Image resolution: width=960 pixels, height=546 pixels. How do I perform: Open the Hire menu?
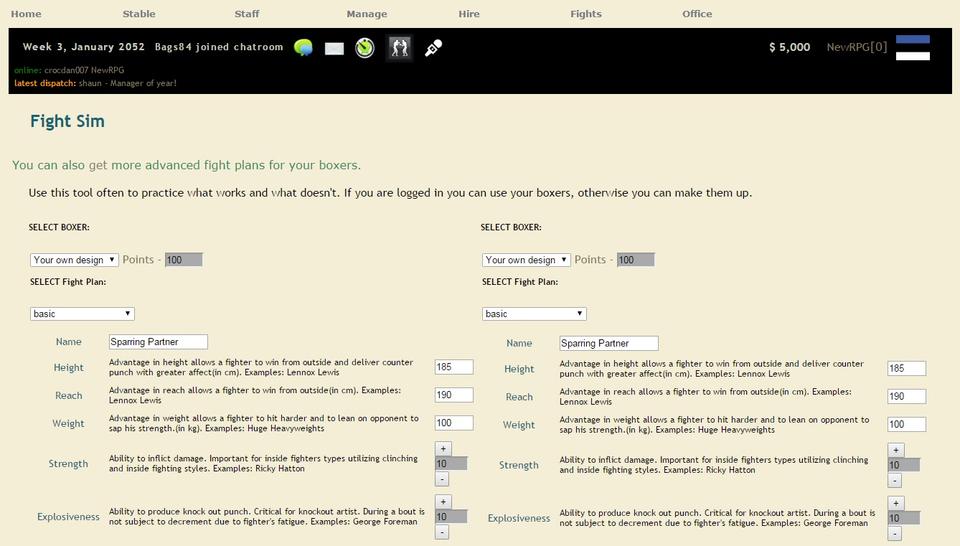(469, 14)
